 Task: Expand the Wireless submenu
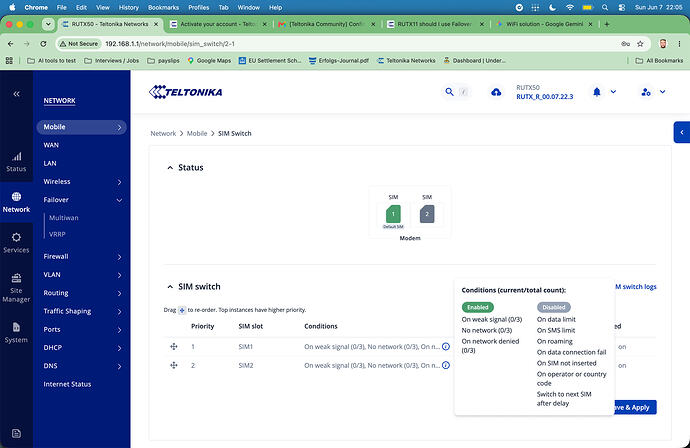(119, 182)
